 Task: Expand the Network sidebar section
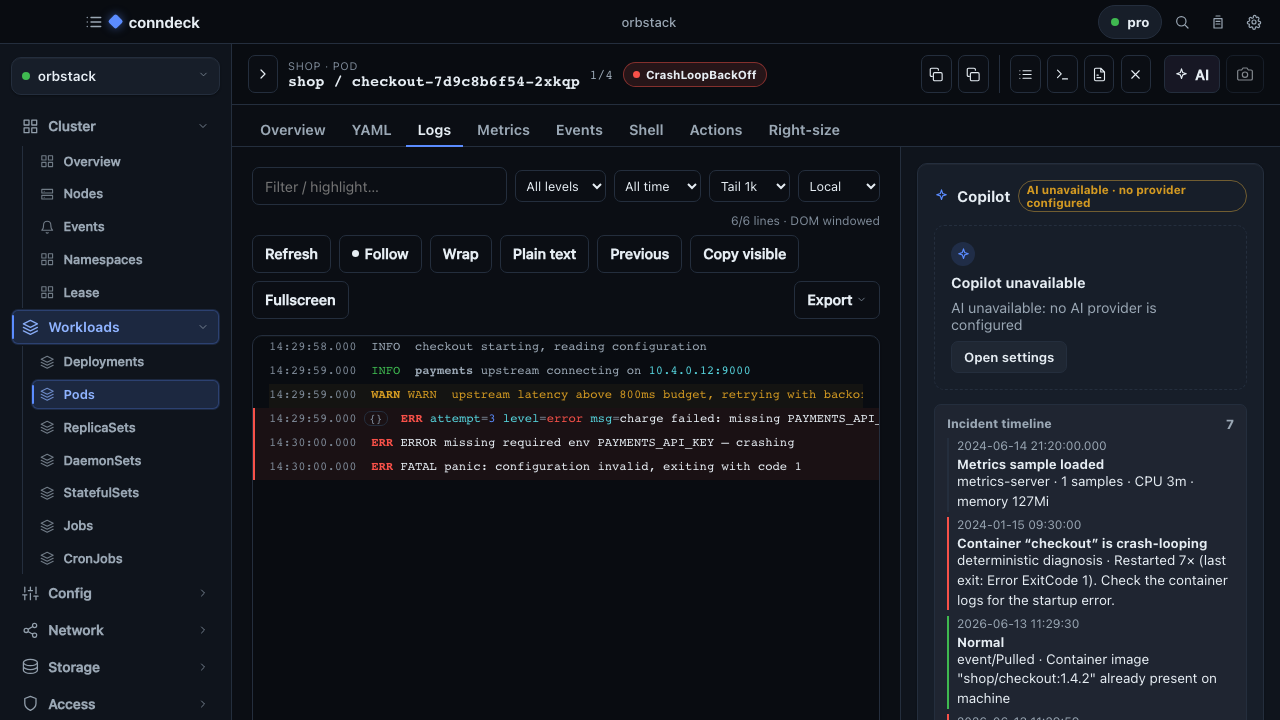(x=115, y=630)
